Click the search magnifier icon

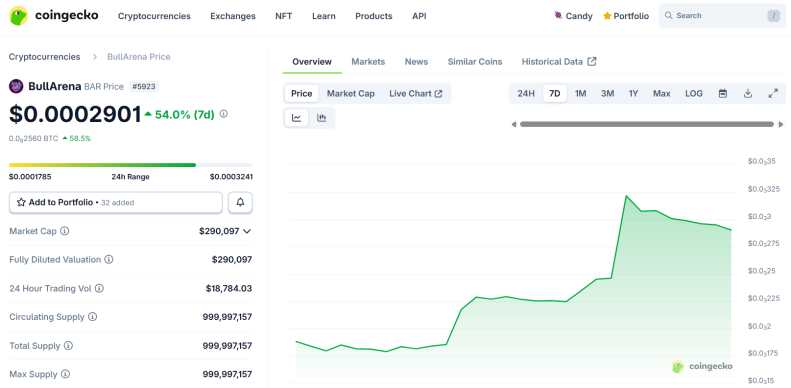tap(668, 16)
